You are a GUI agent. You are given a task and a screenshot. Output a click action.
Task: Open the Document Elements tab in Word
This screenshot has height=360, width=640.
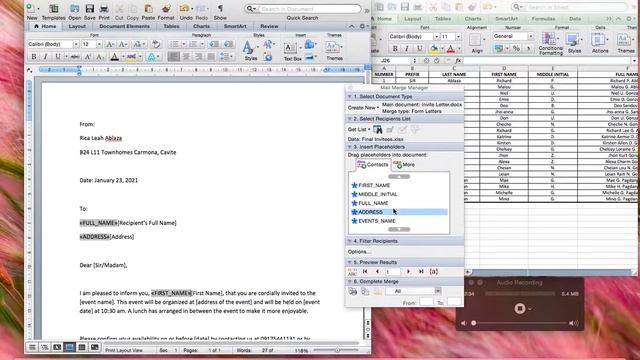click(124, 26)
